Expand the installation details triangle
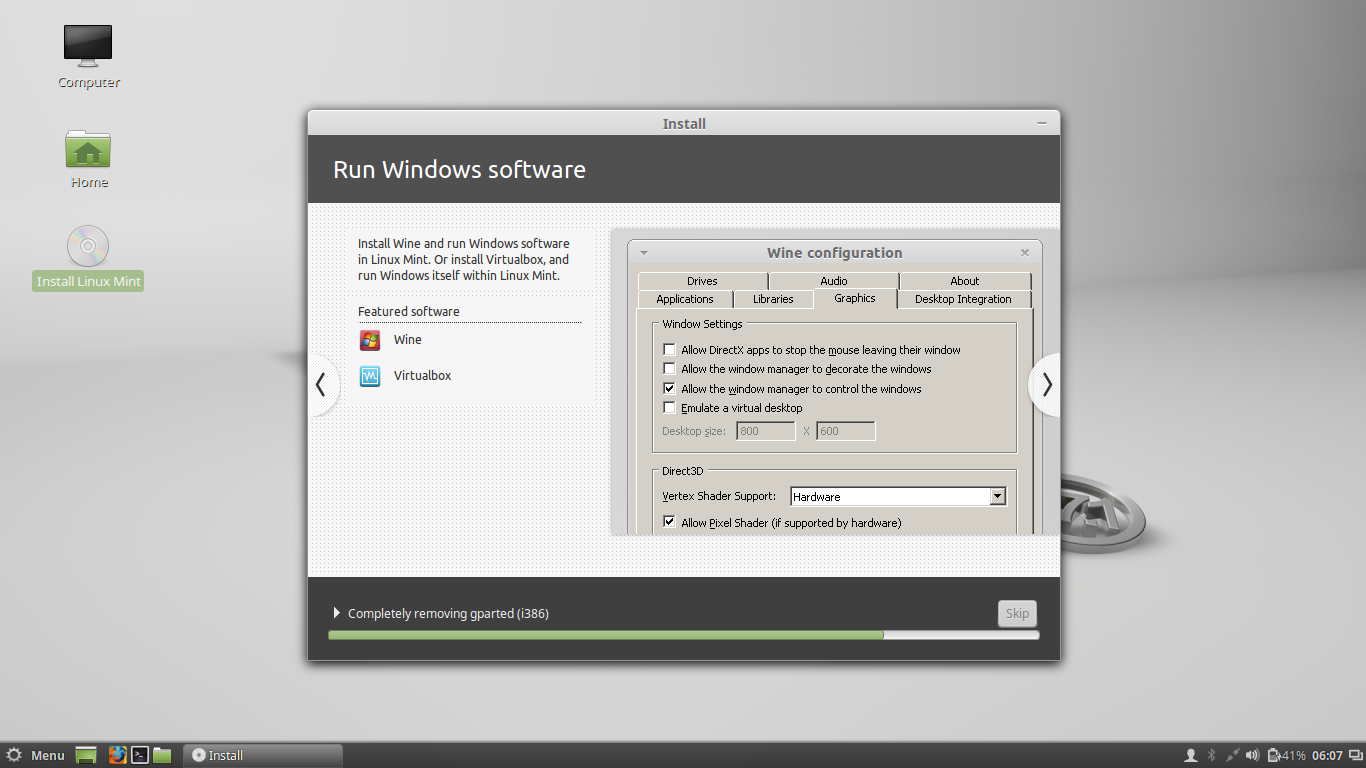The height and width of the screenshot is (768, 1366). (336, 613)
